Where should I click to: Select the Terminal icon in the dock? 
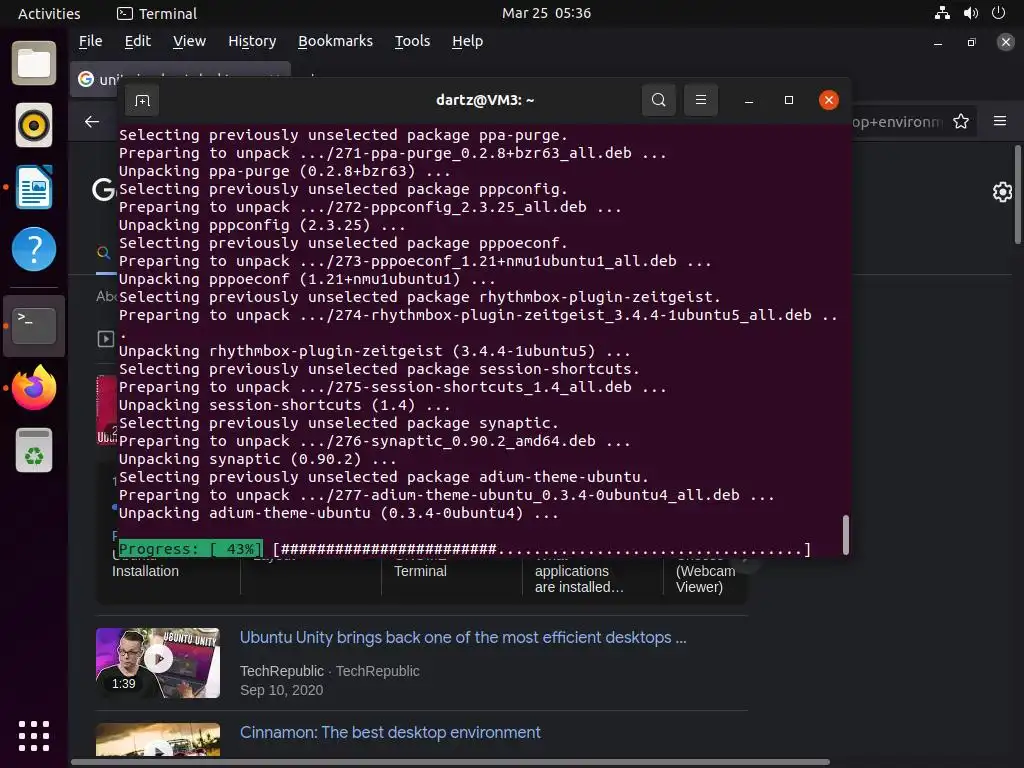[34, 325]
